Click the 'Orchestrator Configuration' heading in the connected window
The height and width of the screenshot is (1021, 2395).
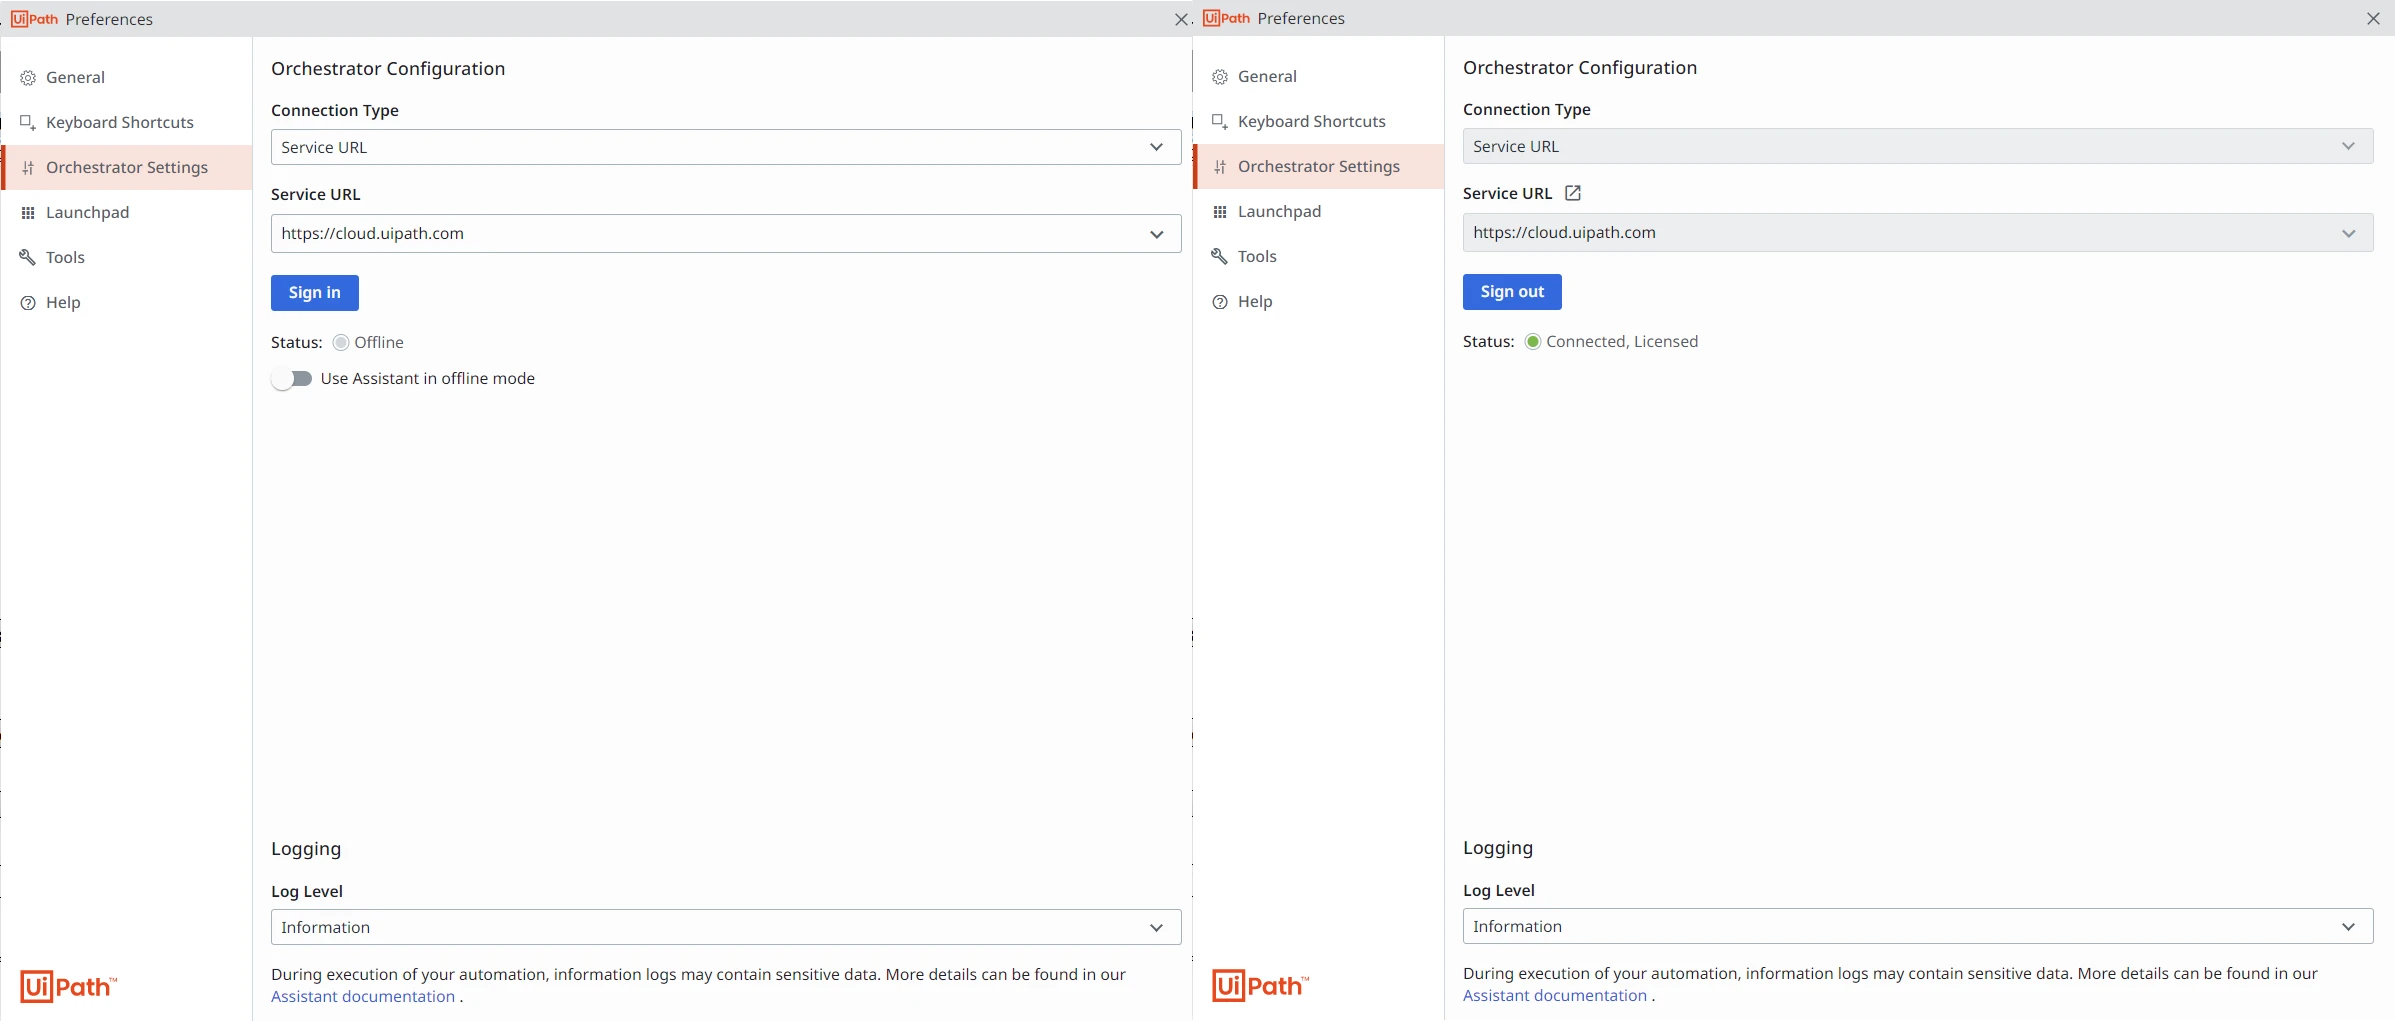click(x=1580, y=68)
